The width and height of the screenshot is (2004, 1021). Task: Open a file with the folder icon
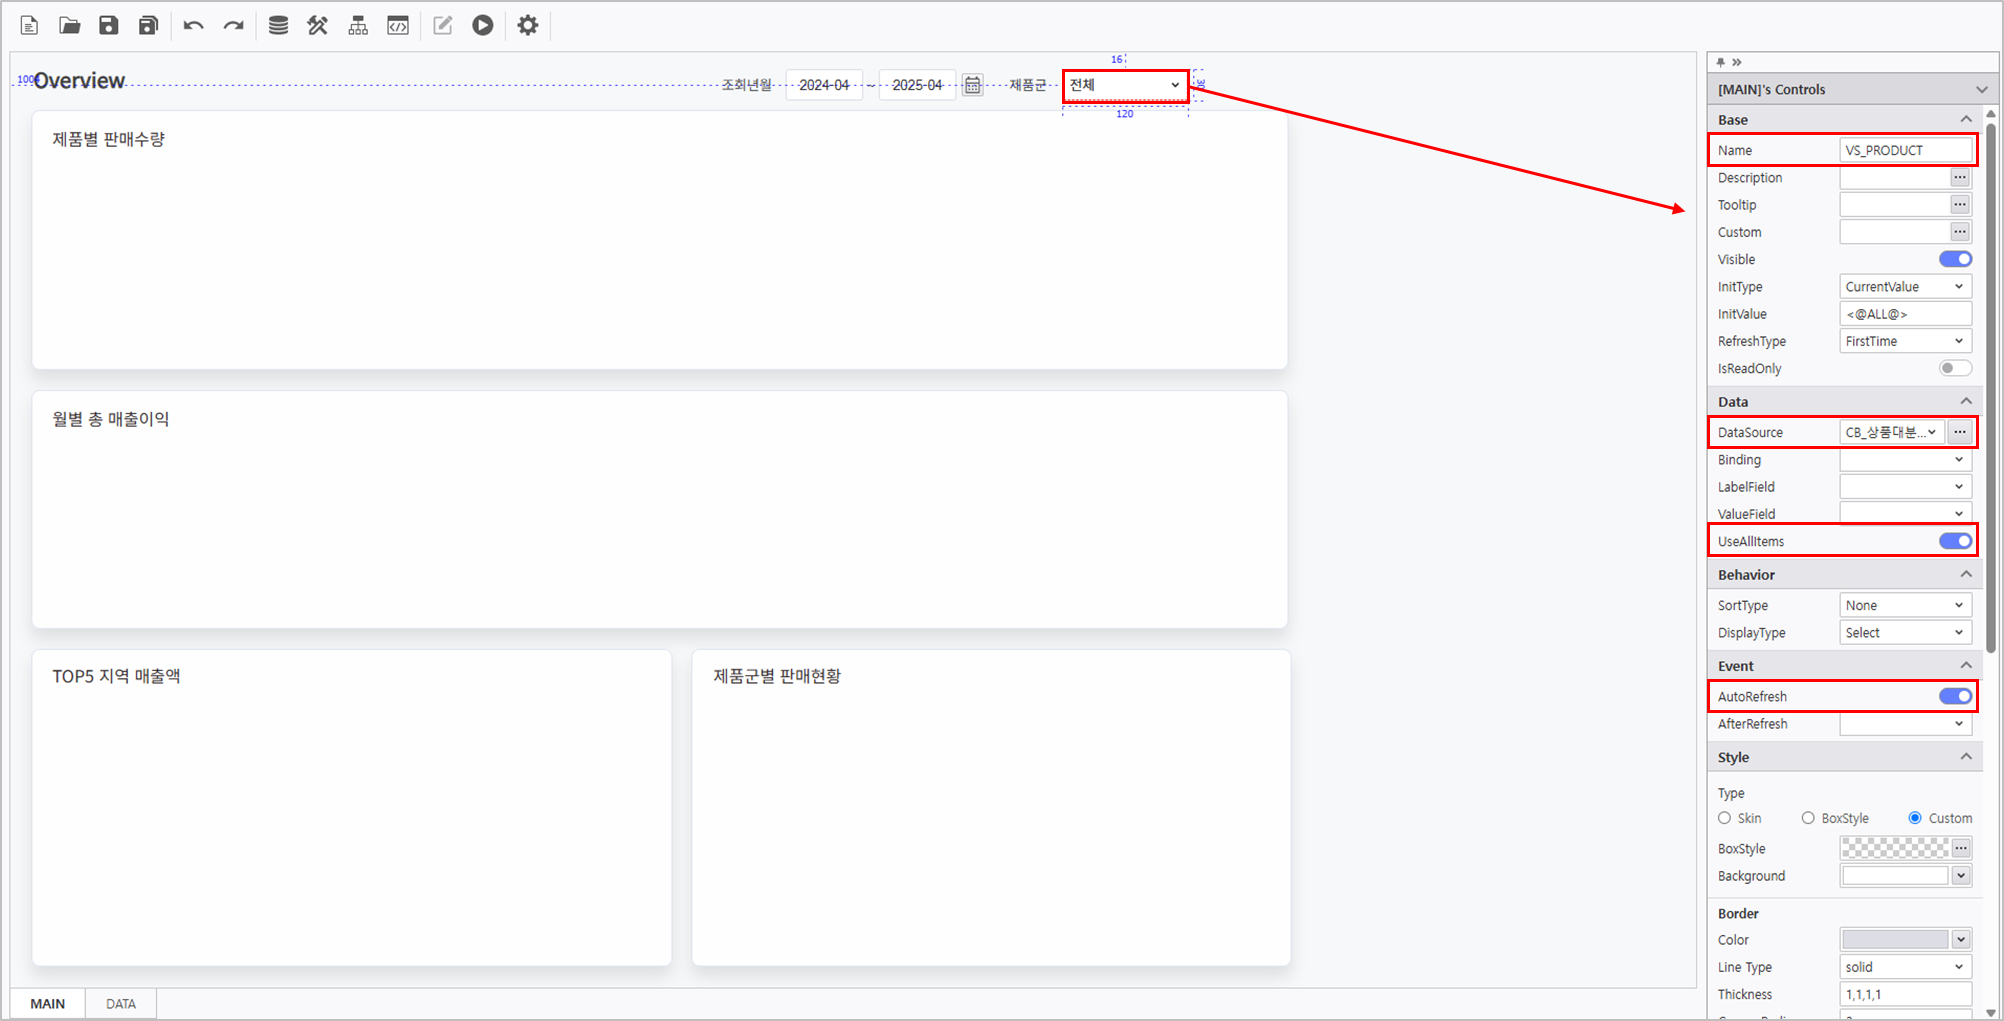pos(69,26)
